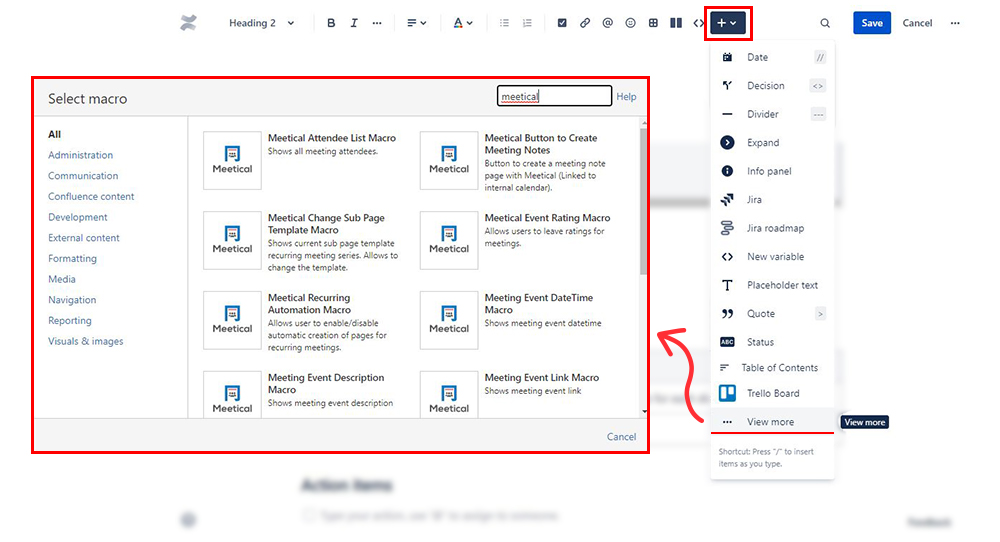Choose Status from the insert menu
This screenshot has width=1000, height=542.
[x=772, y=342]
